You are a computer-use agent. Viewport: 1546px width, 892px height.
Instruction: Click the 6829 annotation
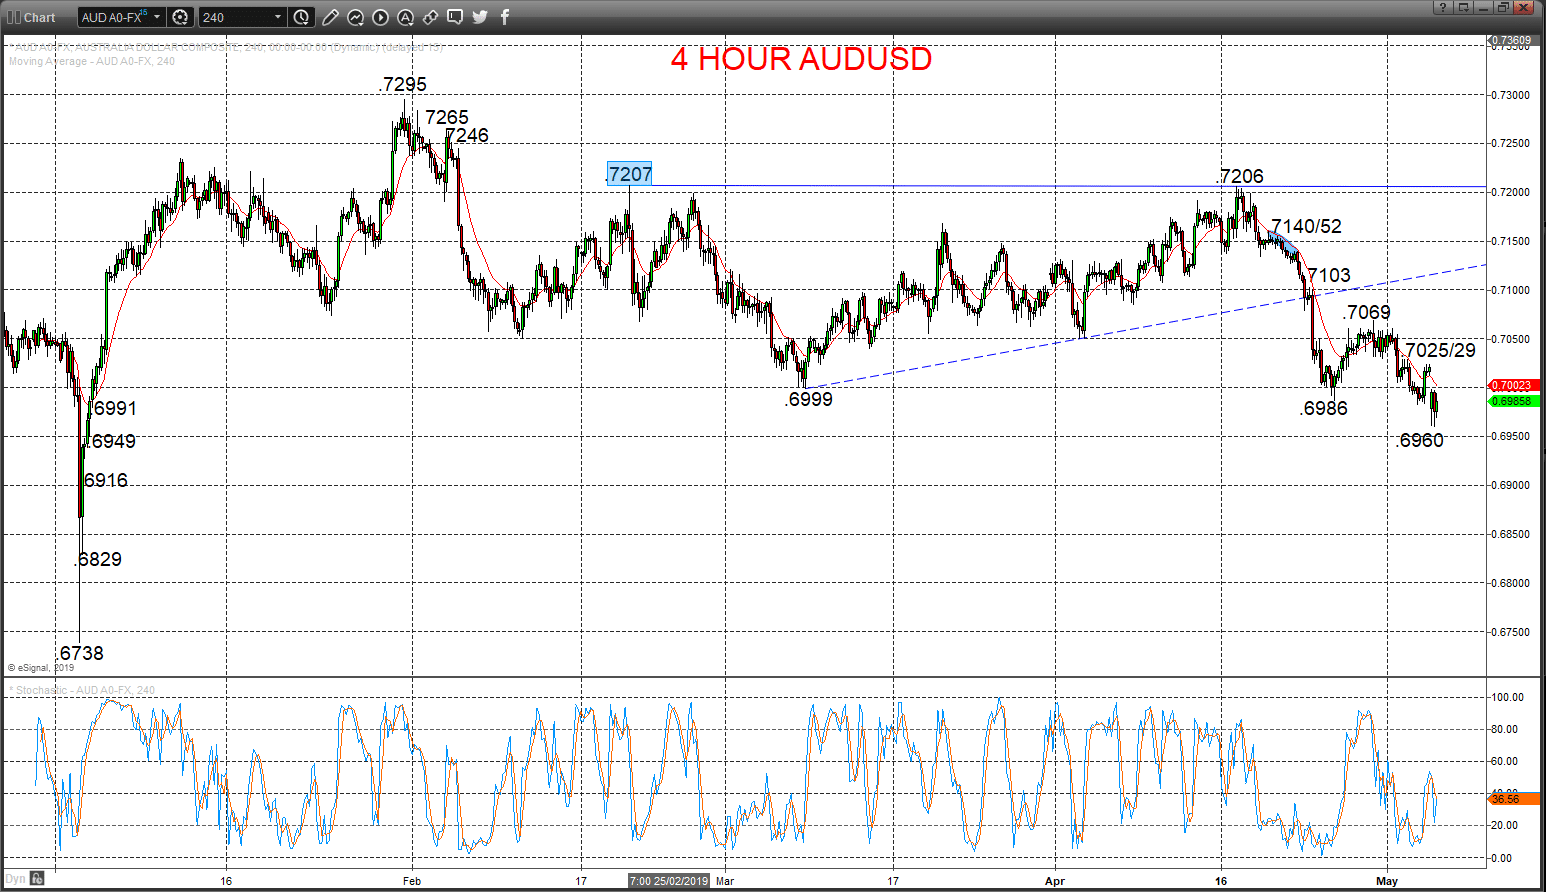click(99, 560)
